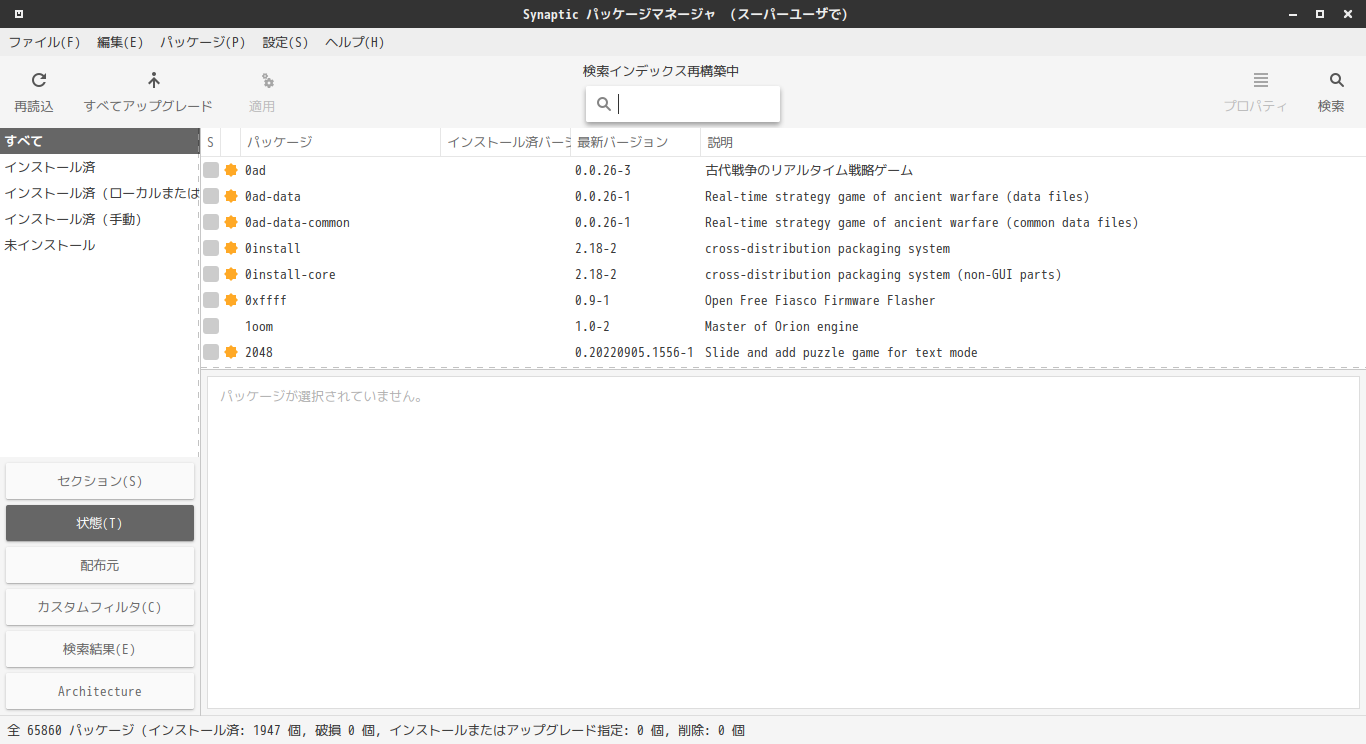
Task: Click the magnifier icon in the quick search box
Action: [604, 104]
